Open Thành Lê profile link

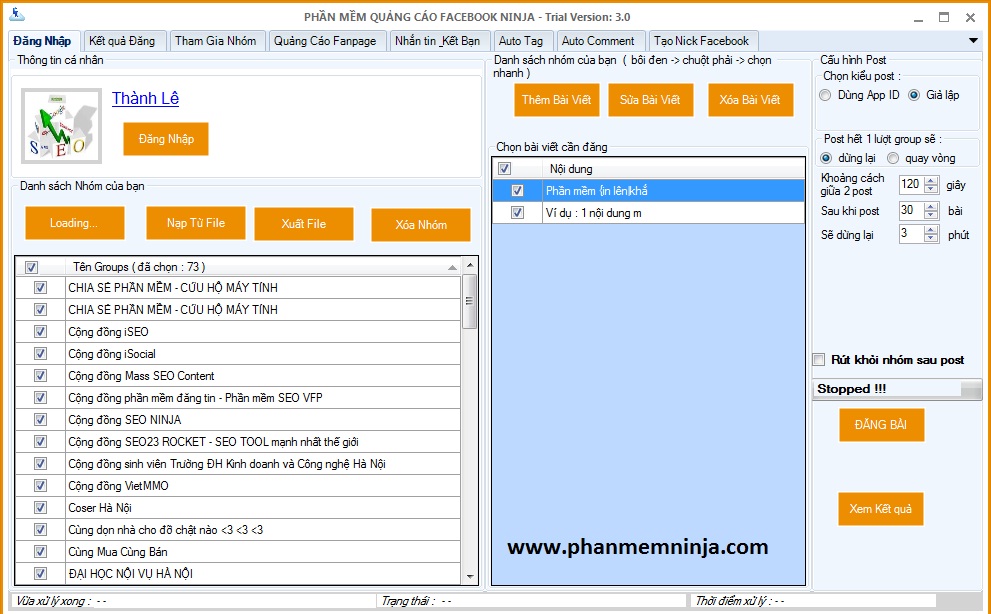(145, 99)
